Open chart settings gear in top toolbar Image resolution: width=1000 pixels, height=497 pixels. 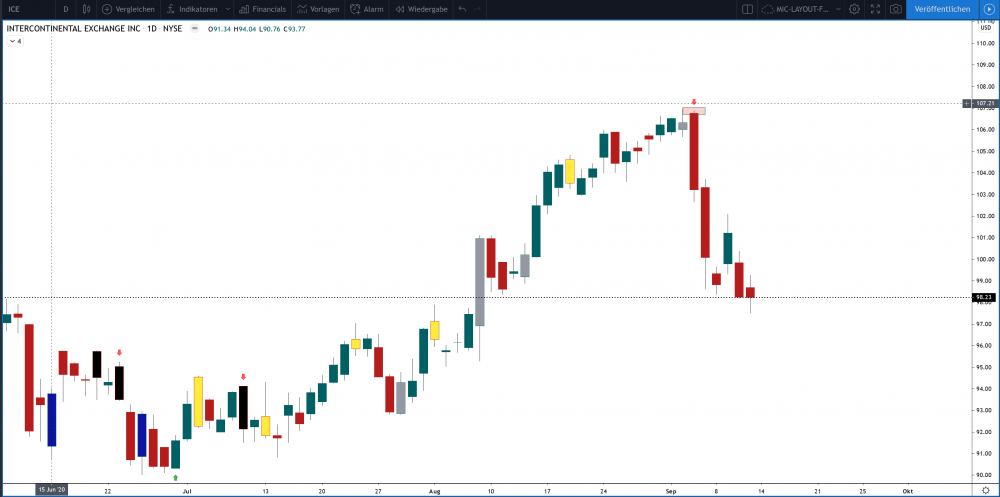[855, 10]
